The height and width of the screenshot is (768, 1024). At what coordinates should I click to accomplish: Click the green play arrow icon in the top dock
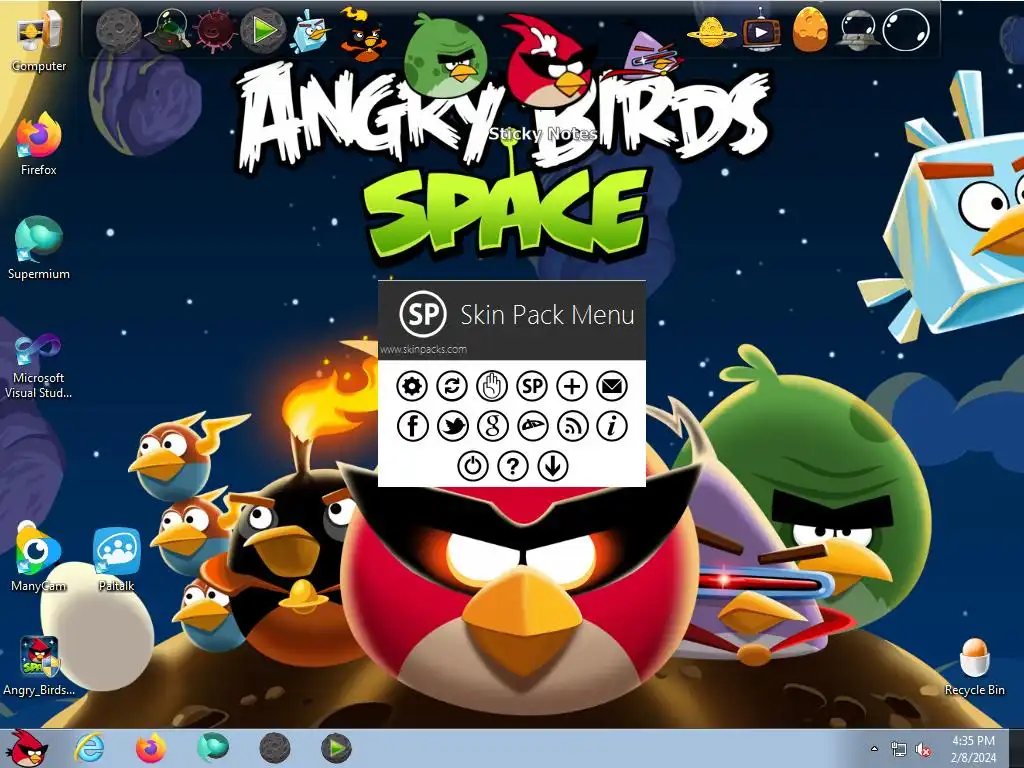263,30
